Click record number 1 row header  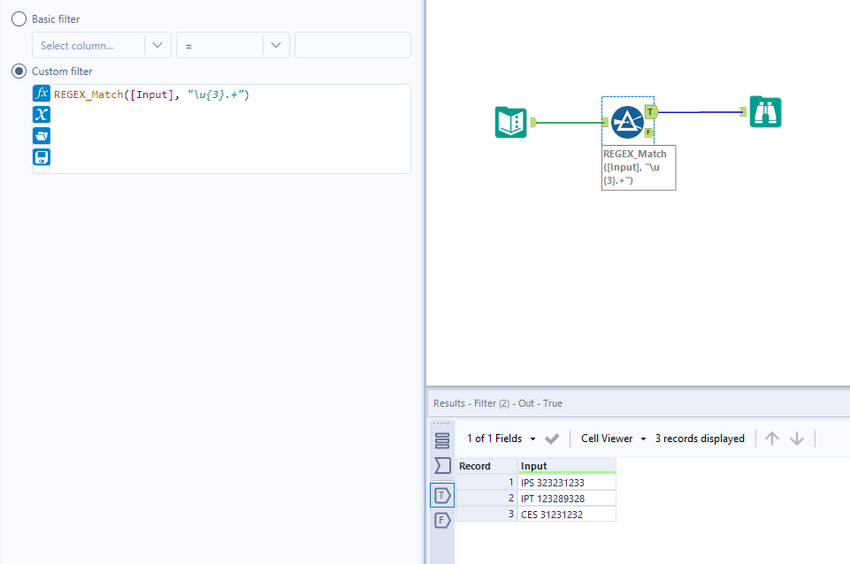(x=487, y=482)
